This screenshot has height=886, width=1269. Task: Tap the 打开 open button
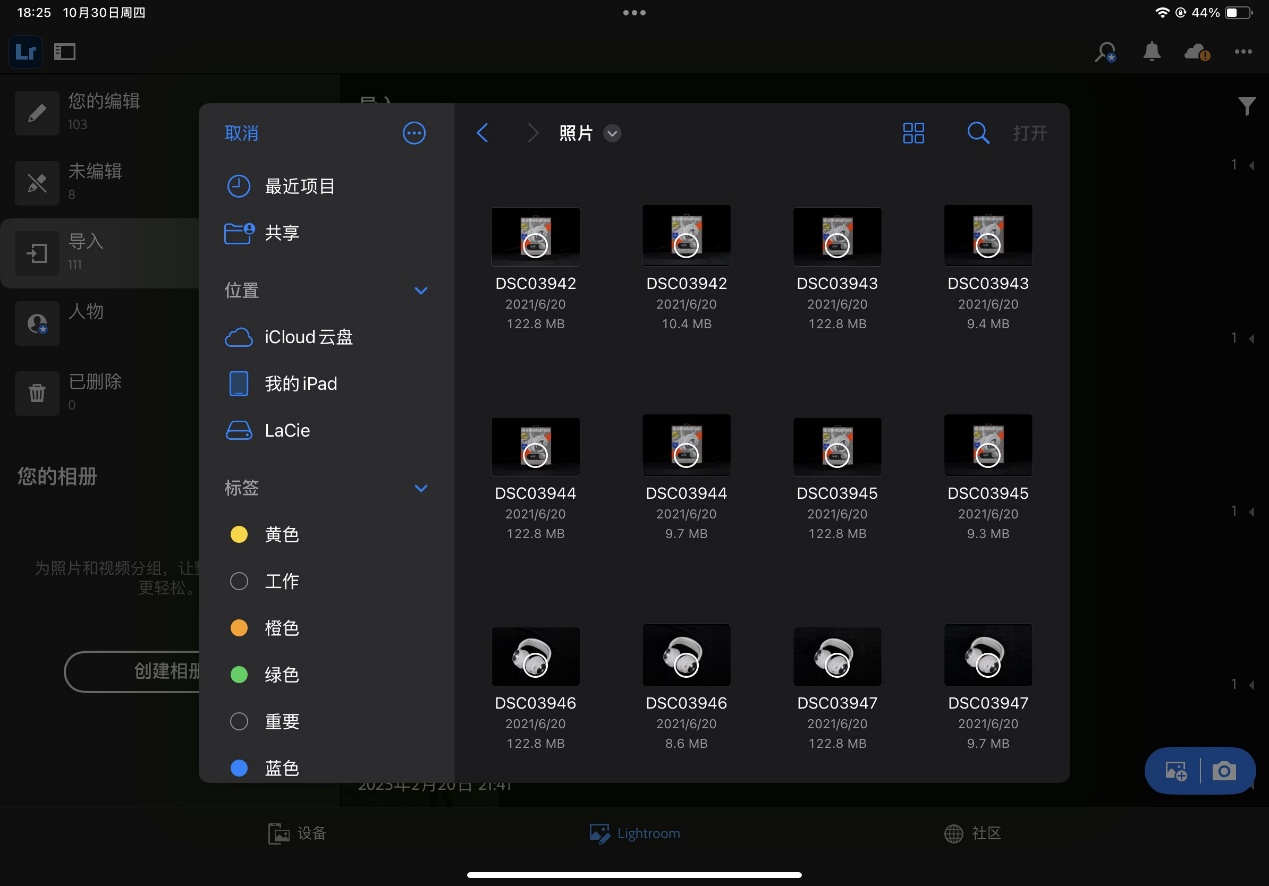pos(1030,133)
